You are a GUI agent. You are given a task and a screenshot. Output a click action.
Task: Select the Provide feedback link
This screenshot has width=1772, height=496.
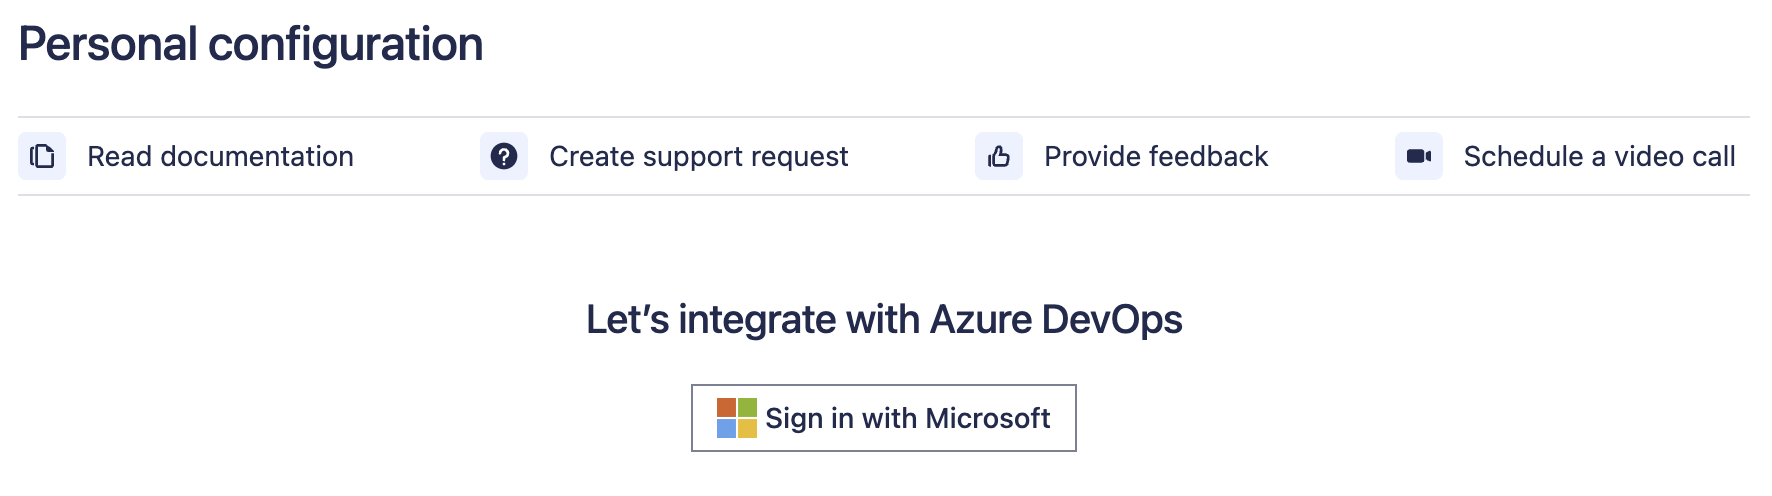click(x=1156, y=156)
